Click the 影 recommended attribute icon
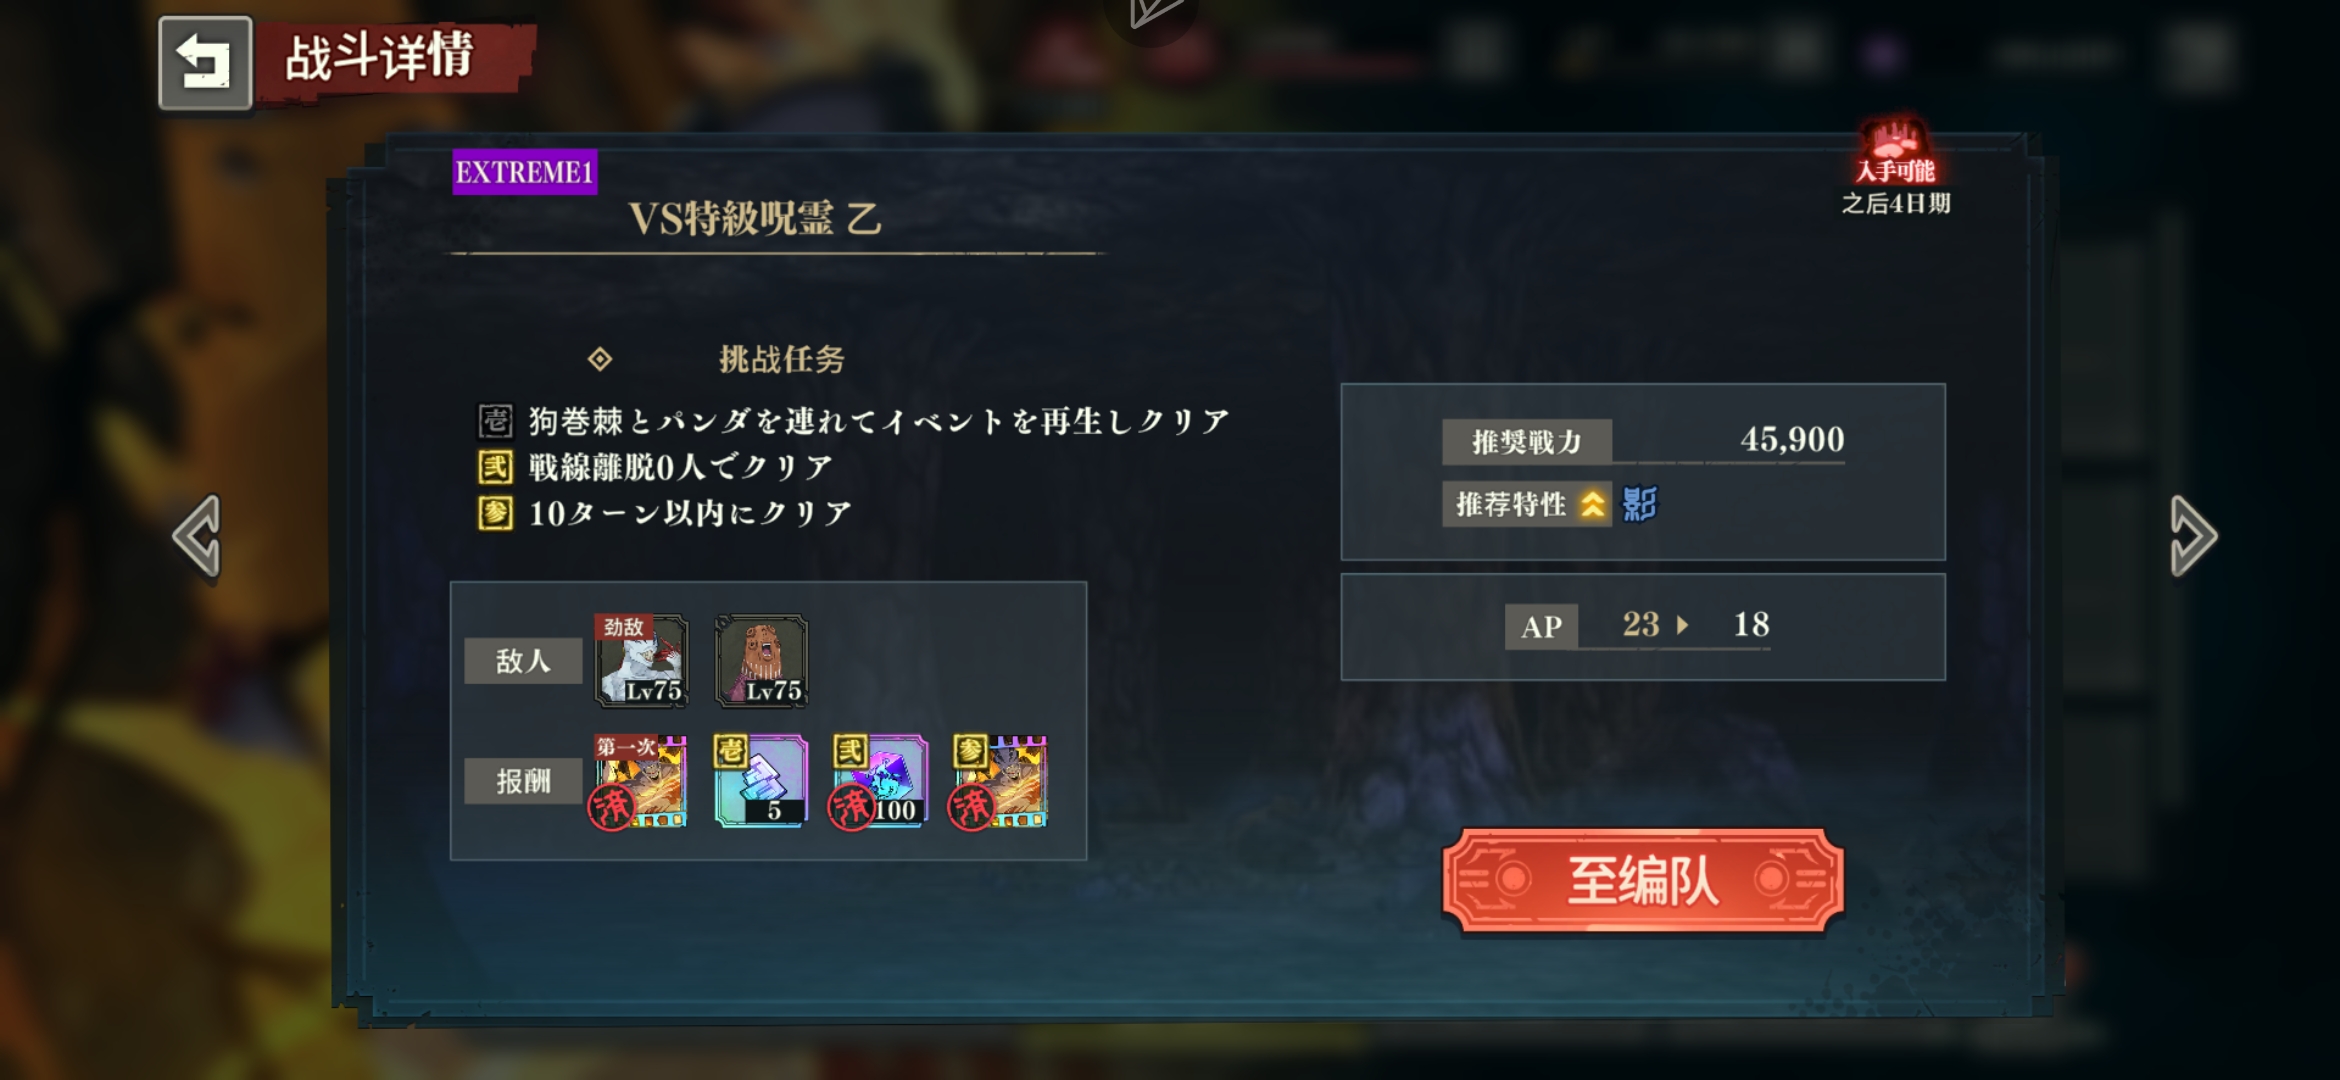Viewport: 2340px width, 1080px height. (x=1639, y=504)
